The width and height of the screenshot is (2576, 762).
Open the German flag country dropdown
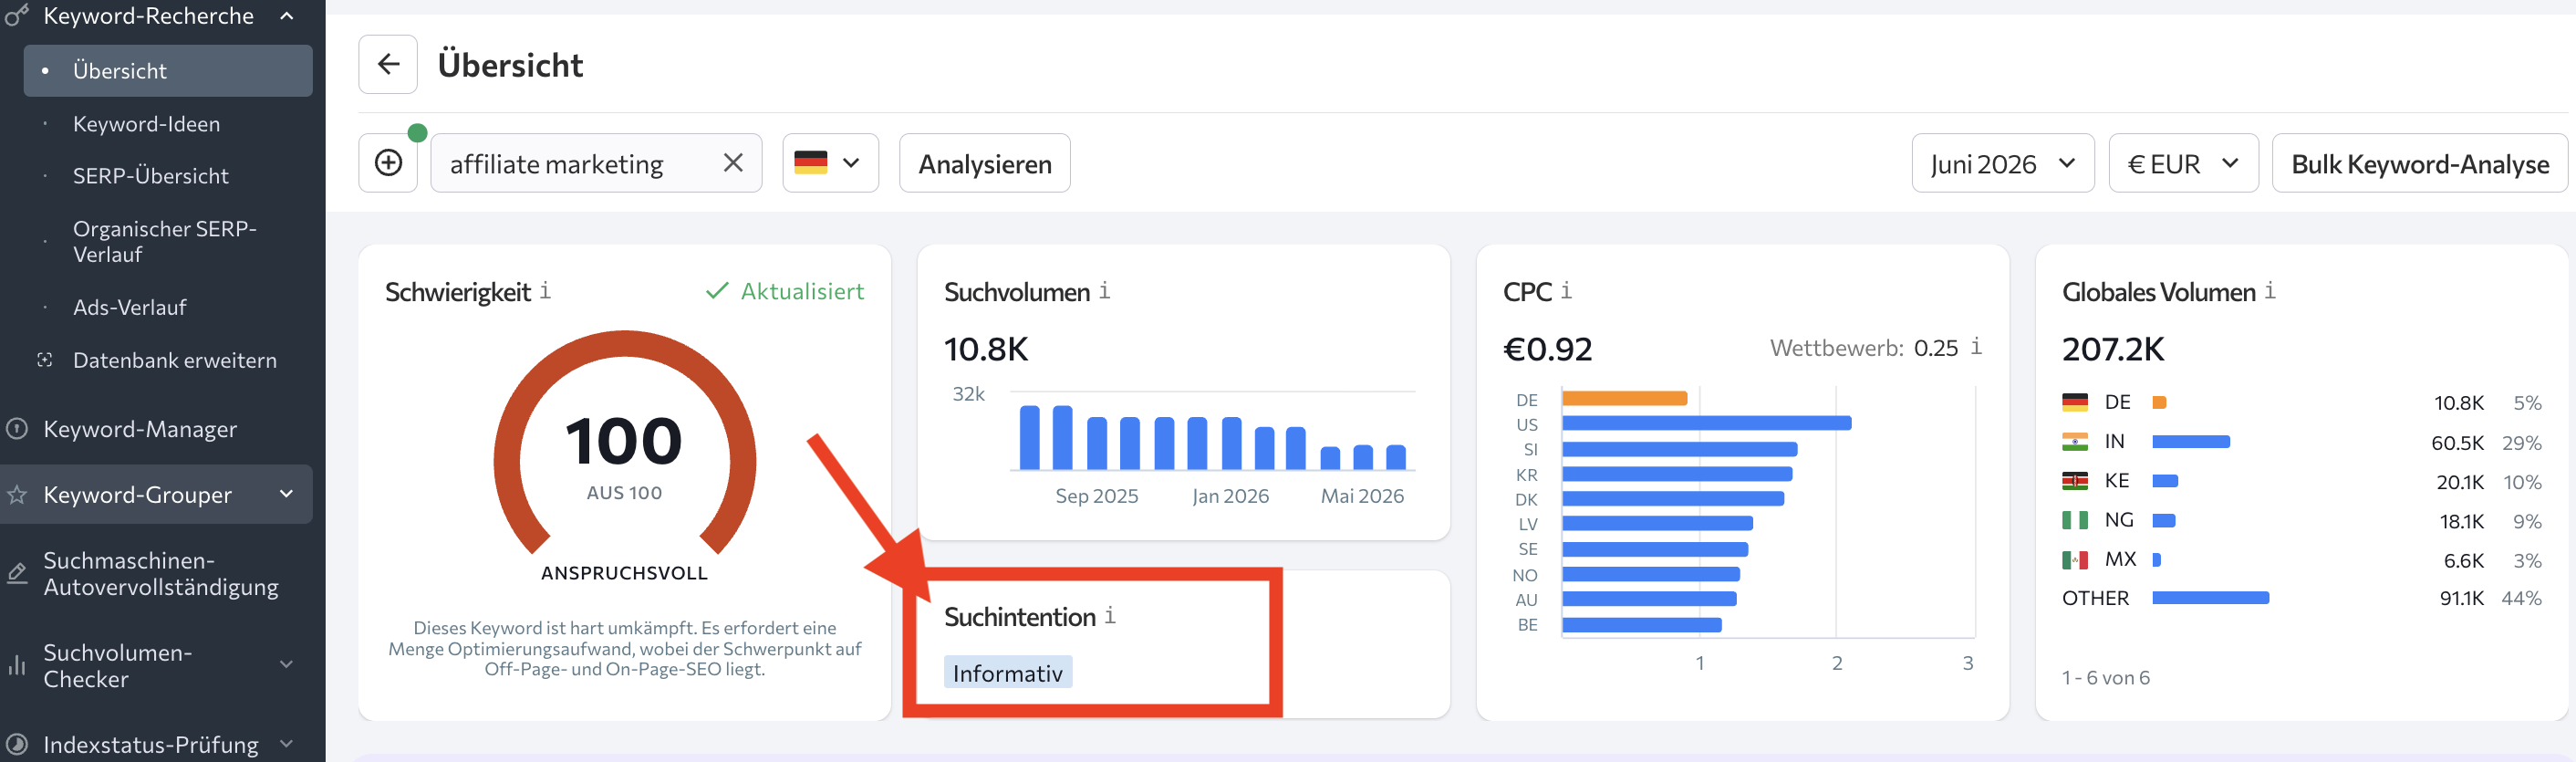coord(830,163)
